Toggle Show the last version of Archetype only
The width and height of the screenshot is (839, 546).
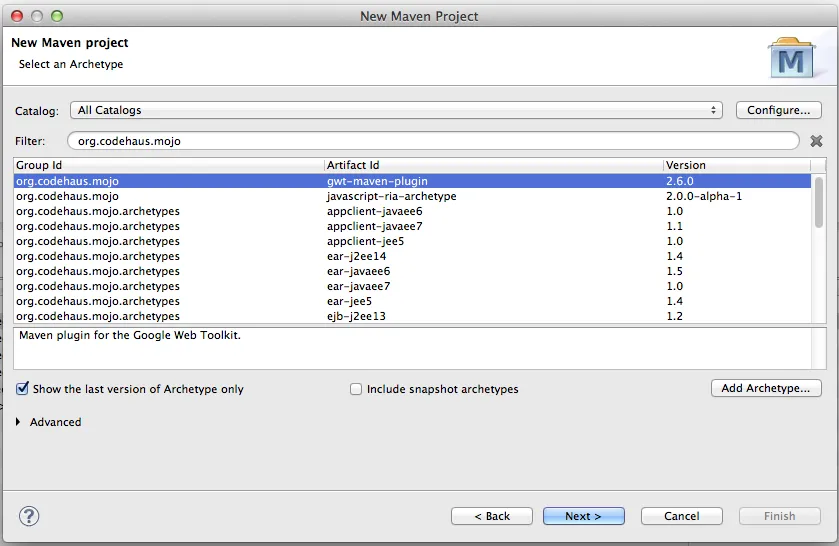[x=22, y=389]
